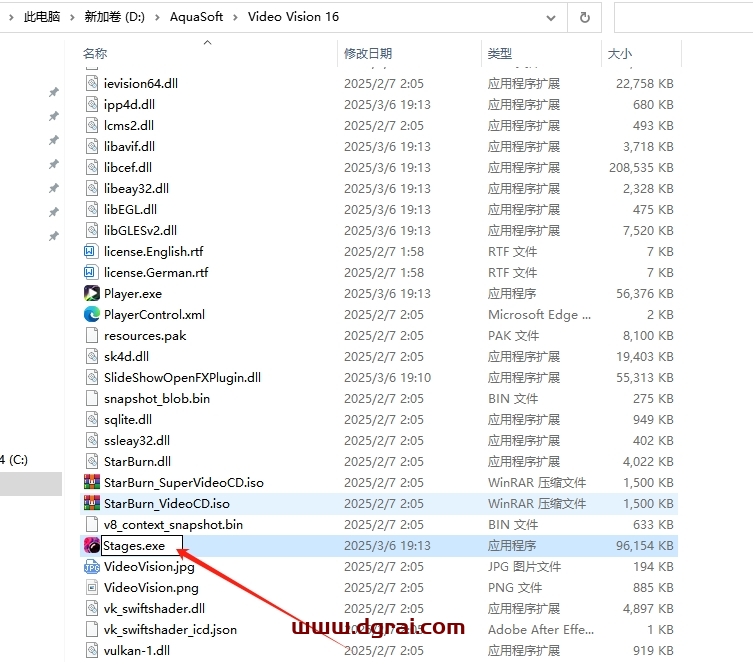Sort files by the 修改日期 column header
Viewport: 753px width, 664px height.
368,53
